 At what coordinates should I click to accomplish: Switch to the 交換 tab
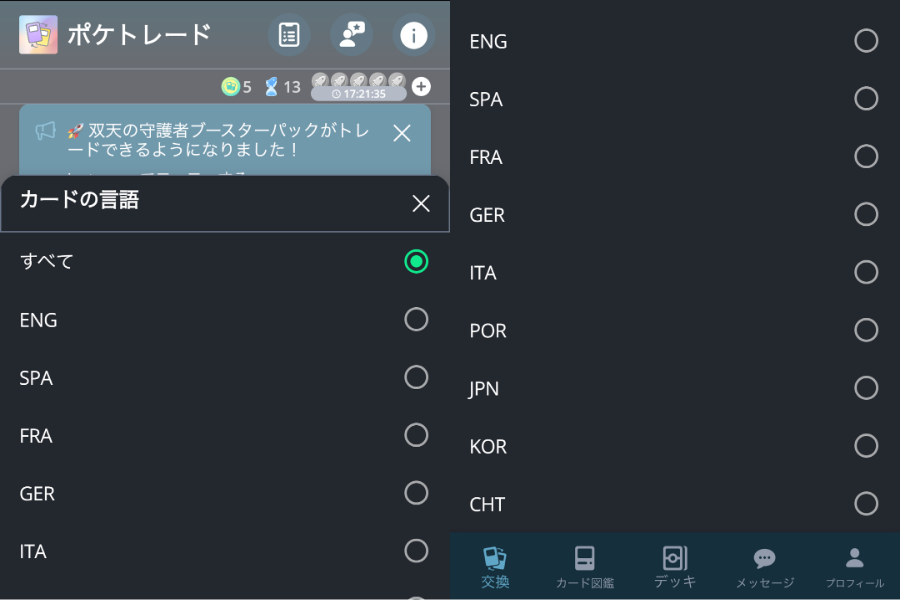pyautogui.click(x=495, y=567)
